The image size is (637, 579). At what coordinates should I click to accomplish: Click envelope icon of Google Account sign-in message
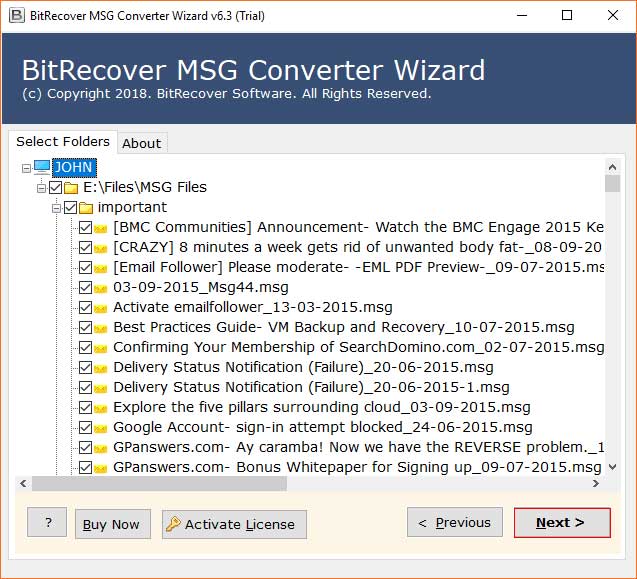pyautogui.click(x=100, y=428)
